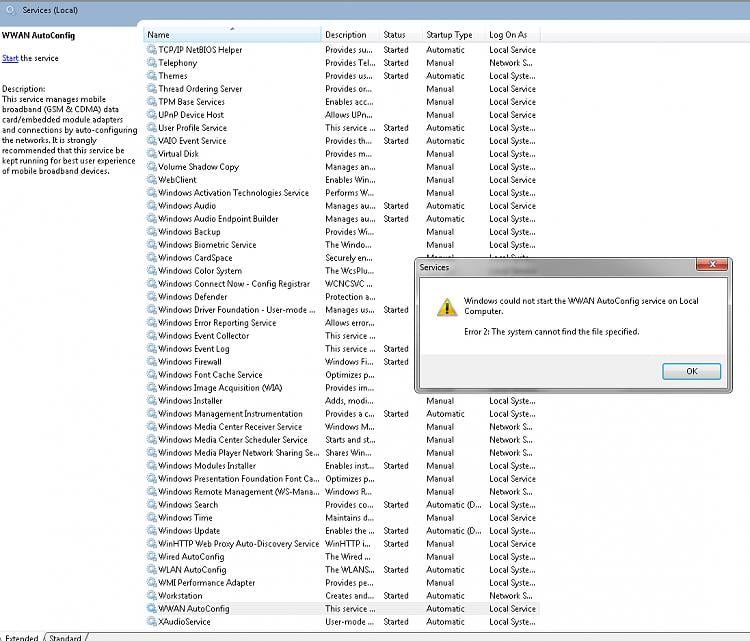Viewport: 750px width, 641px height.
Task: Select Windows Media Center Scheduler Service name
Action: pyautogui.click(x=233, y=440)
